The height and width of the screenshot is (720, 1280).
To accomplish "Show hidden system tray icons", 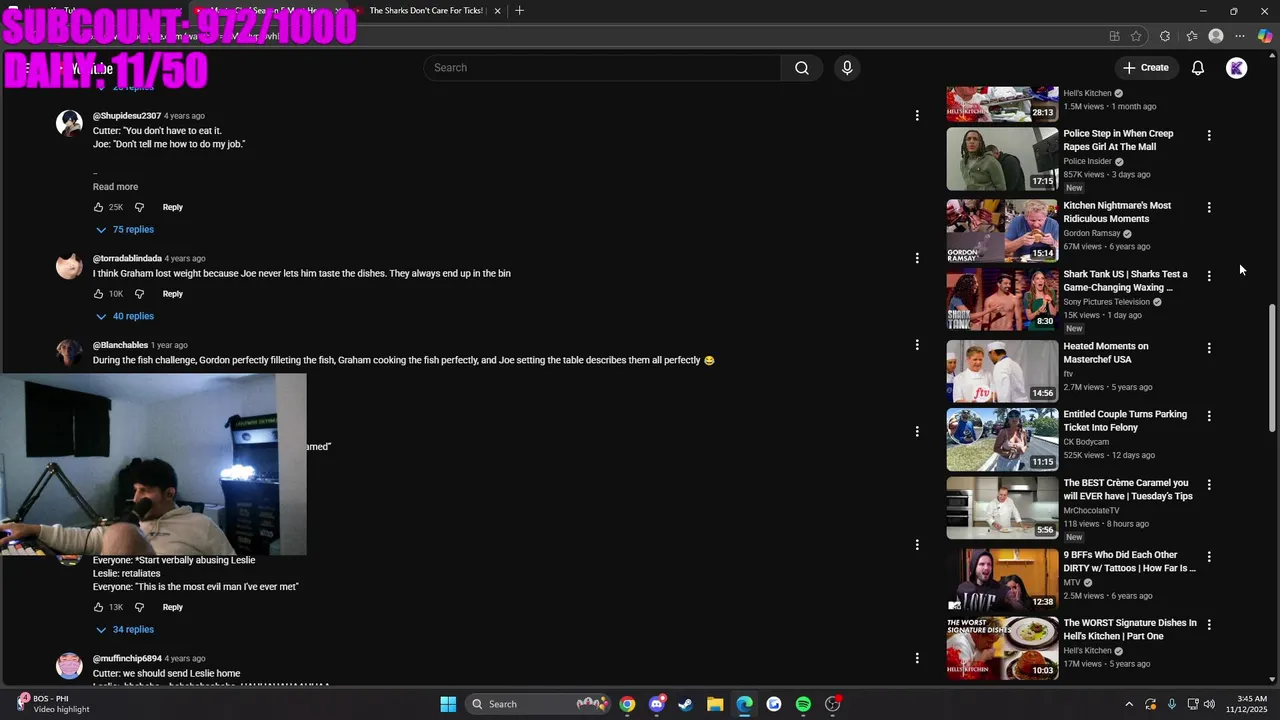I will [1129, 704].
